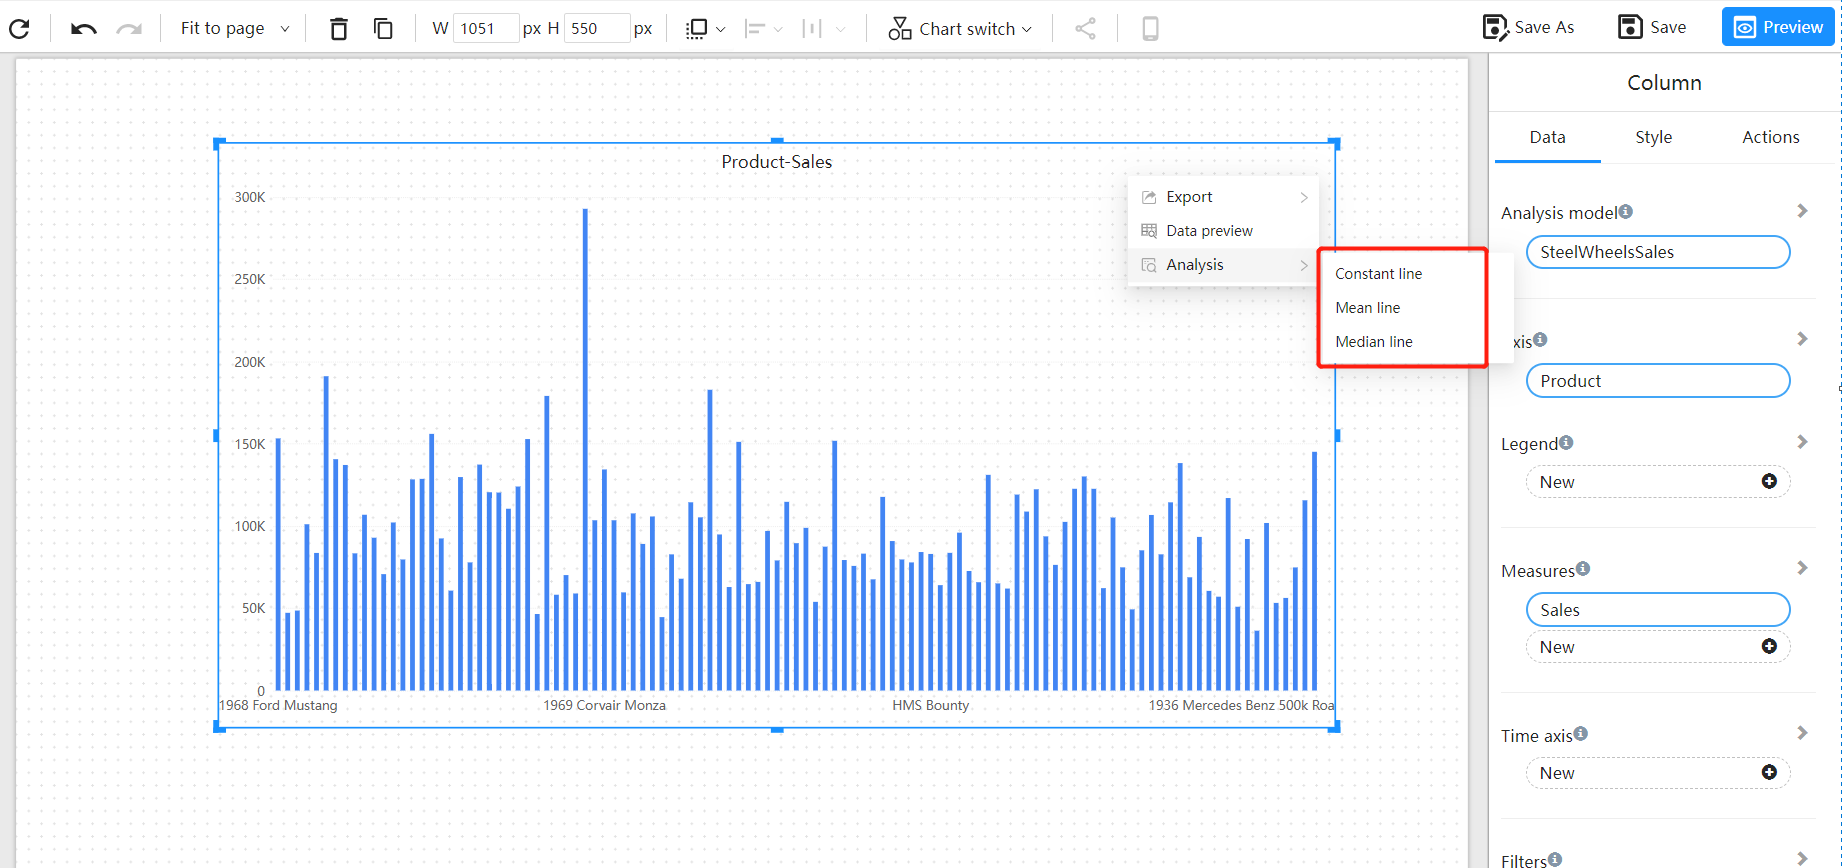Expand the Time axis section arrow
This screenshot has width=1842, height=868.
click(x=1802, y=733)
